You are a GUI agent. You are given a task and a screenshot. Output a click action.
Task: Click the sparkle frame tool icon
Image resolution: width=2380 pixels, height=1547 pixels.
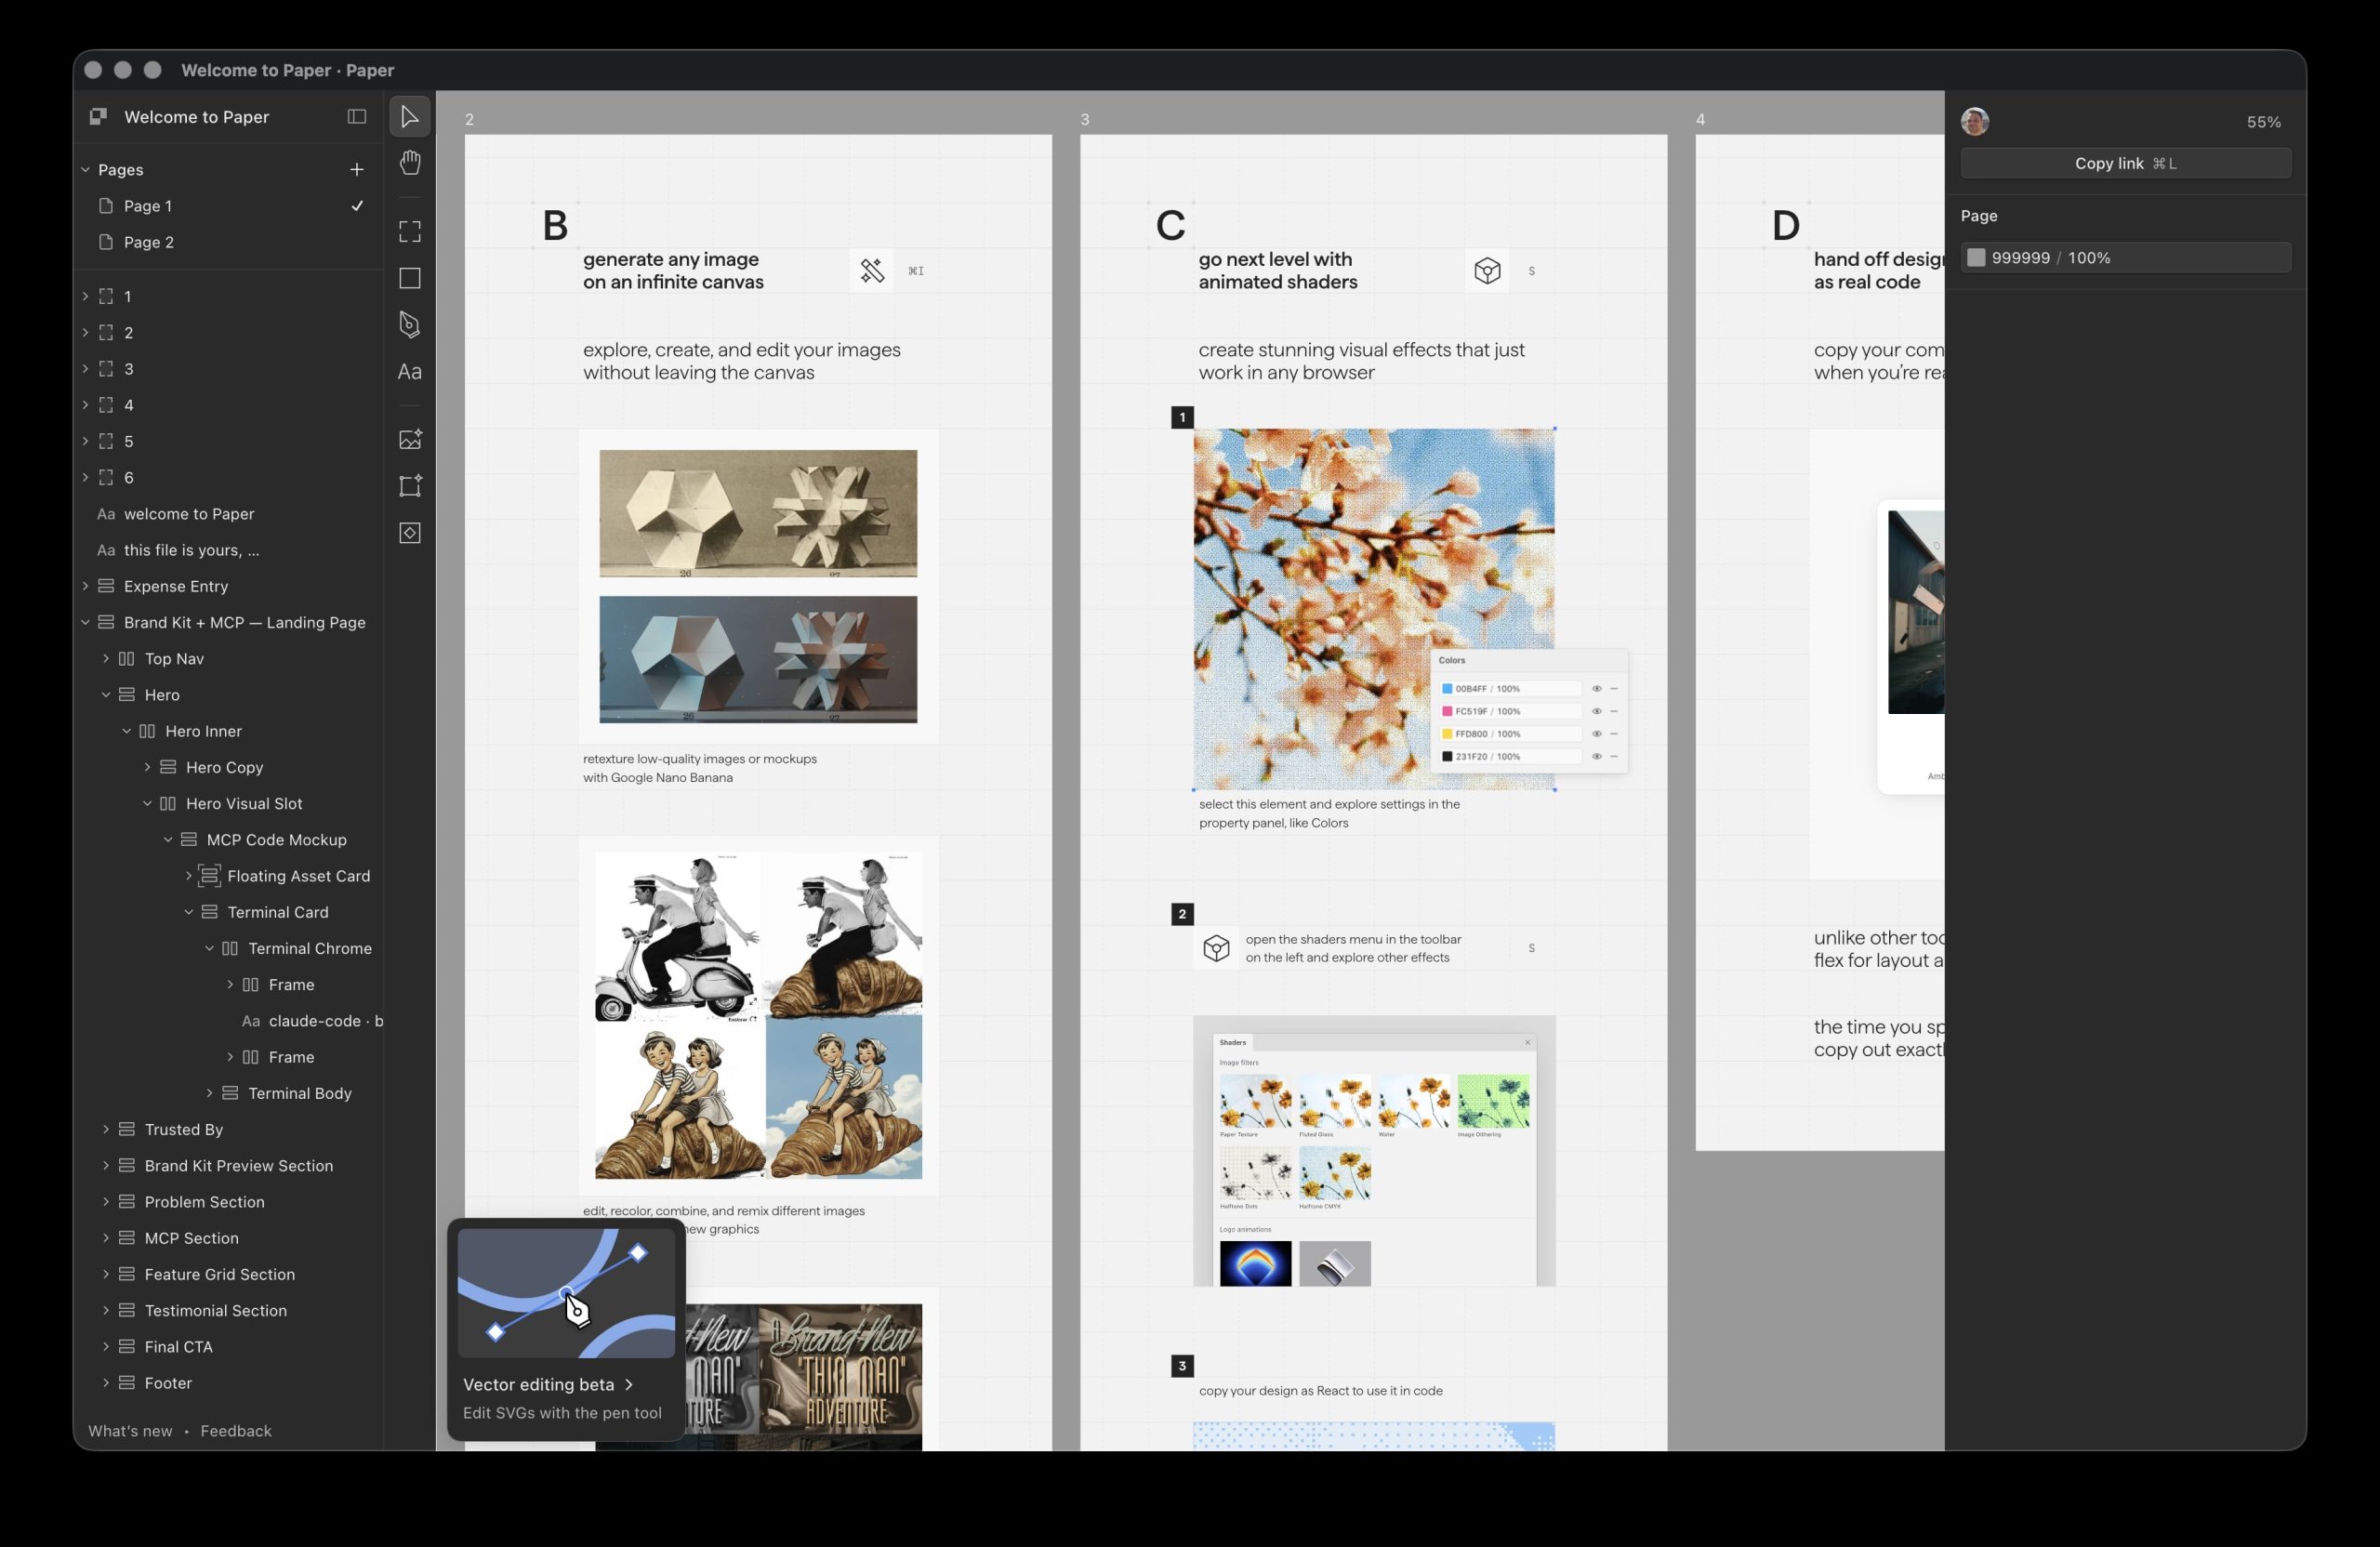[x=410, y=486]
